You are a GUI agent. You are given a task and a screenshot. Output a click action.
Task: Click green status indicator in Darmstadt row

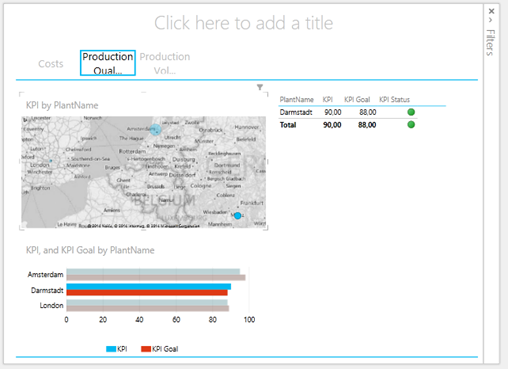point(411,112)
